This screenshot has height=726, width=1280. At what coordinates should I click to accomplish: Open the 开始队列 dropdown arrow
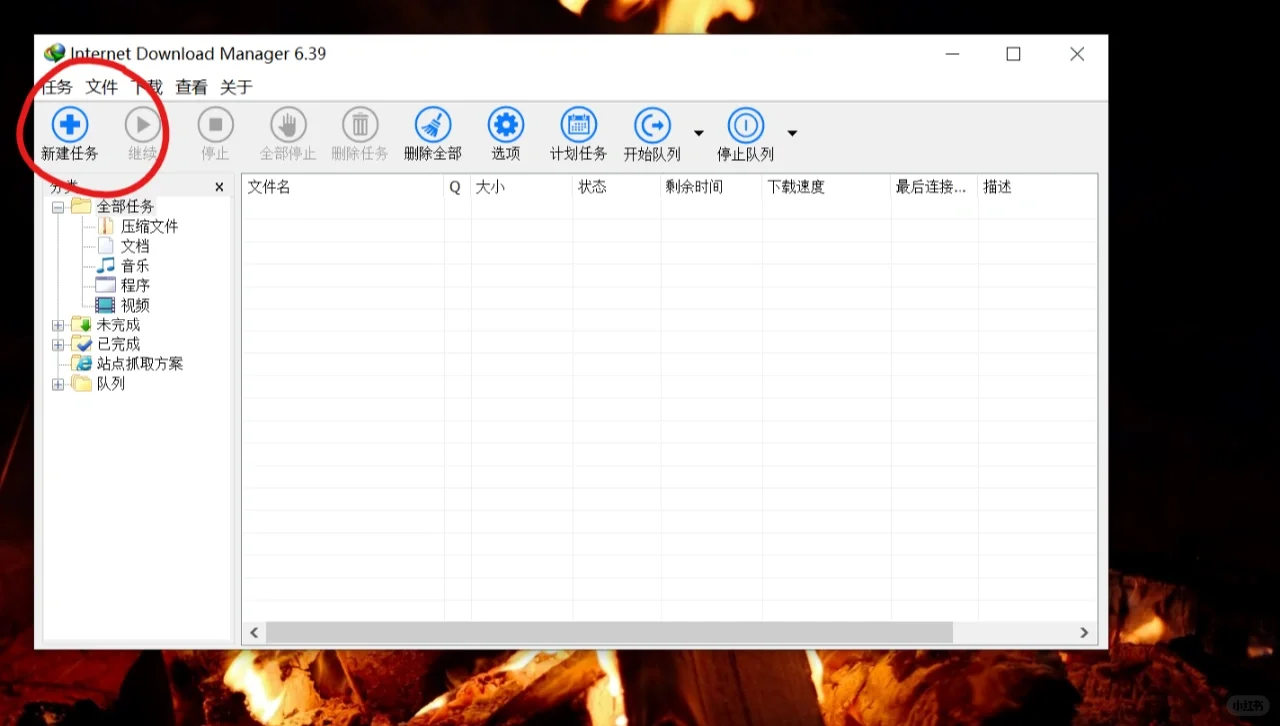point(698,132)
